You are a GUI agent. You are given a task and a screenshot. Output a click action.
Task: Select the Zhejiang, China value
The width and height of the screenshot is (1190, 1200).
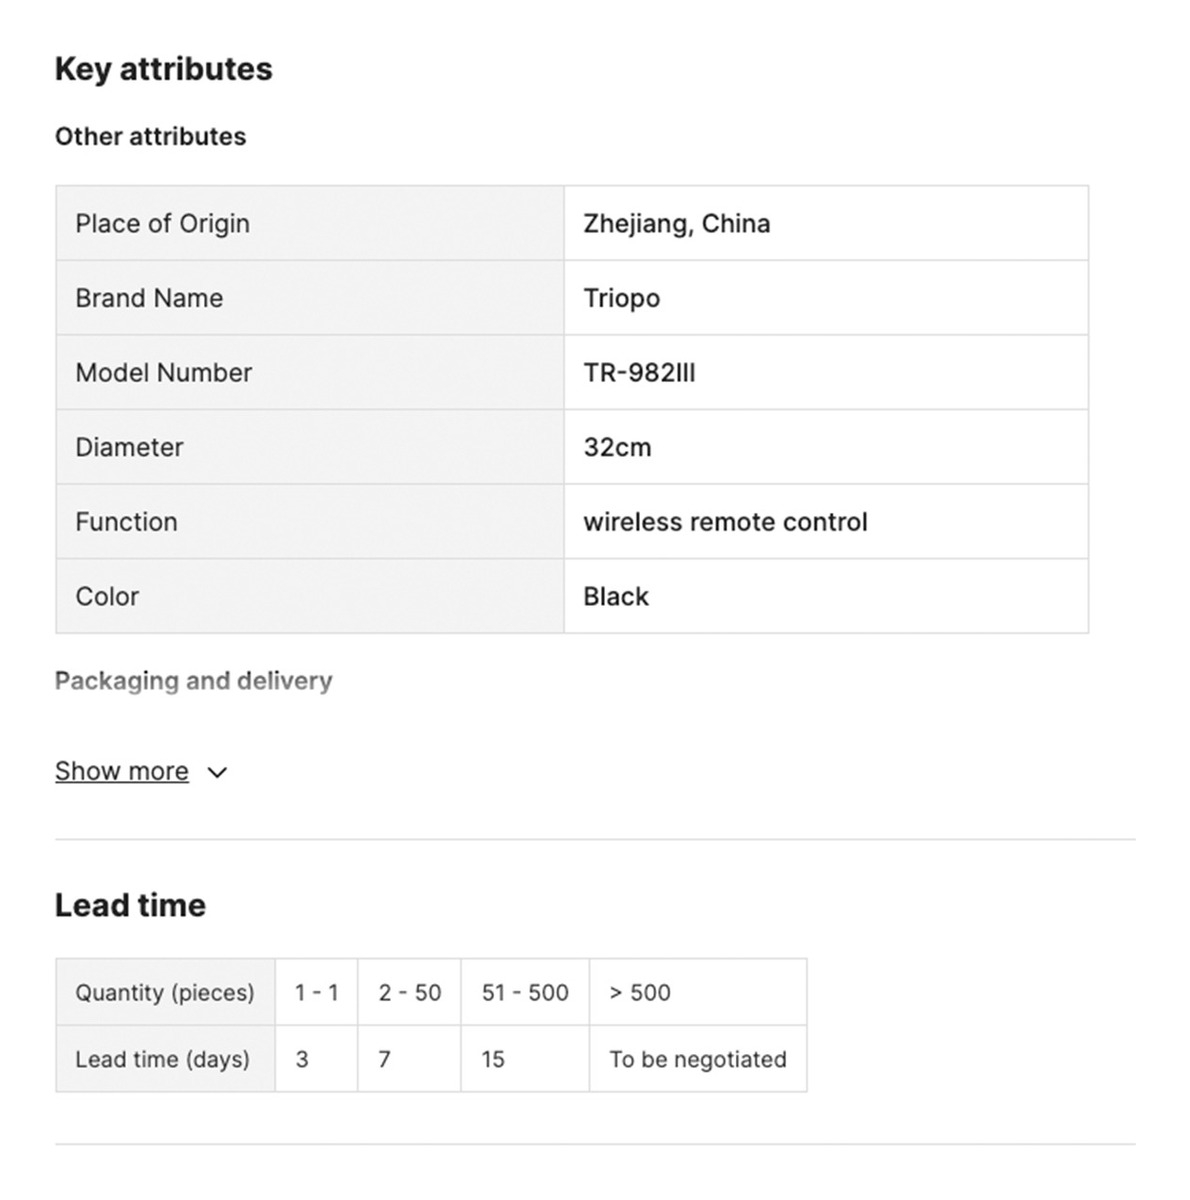(x=676, y=223)
